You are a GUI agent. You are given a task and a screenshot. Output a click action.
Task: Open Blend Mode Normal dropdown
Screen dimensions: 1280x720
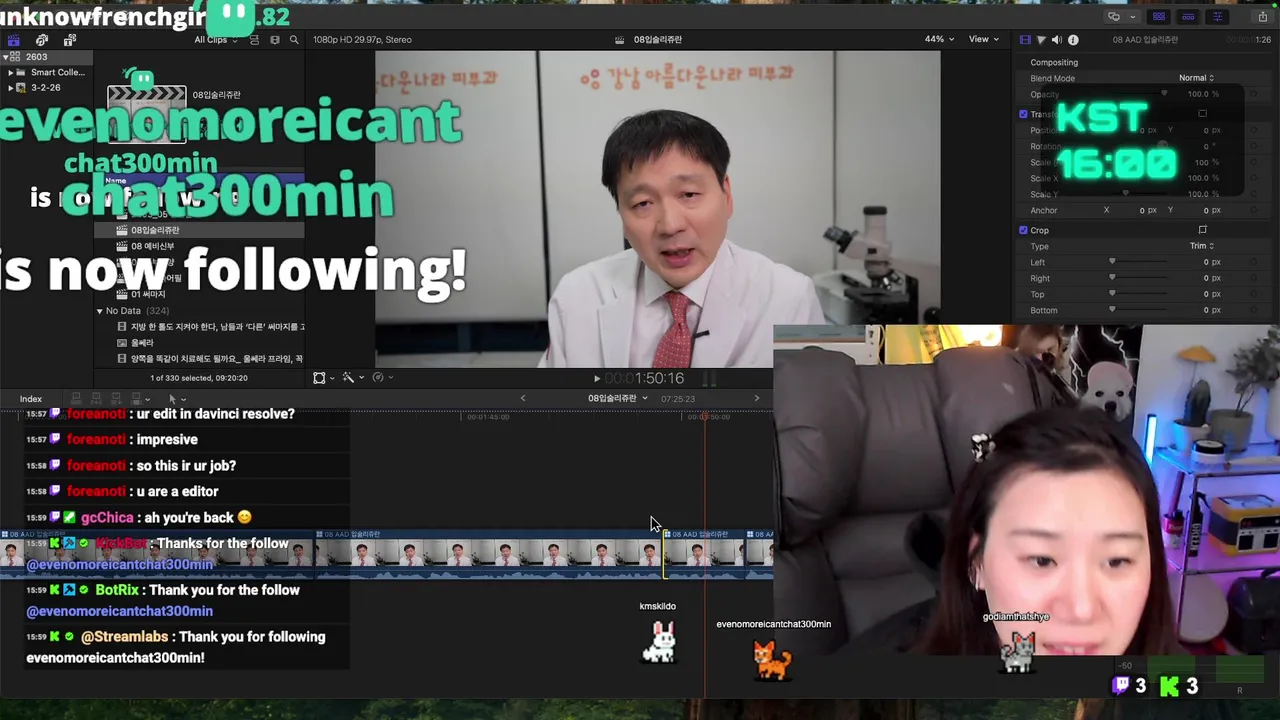pyautogui.click(x=1196, y=78)
